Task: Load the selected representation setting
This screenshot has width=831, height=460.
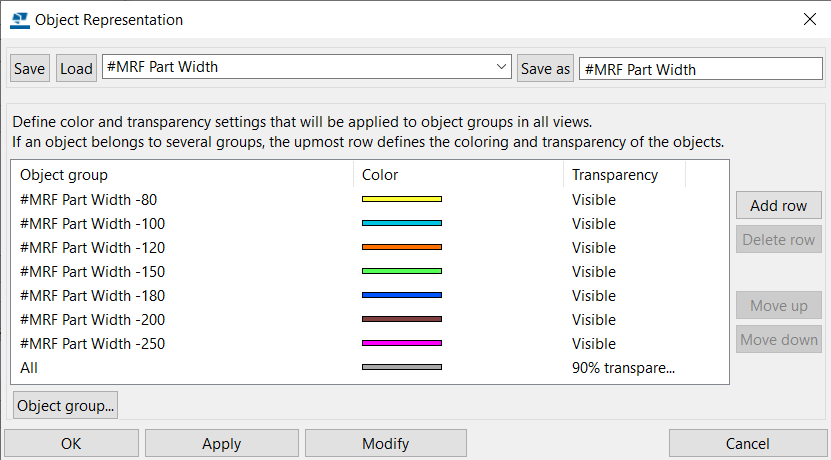Action: pyautogui.click(x=76, y=68)
